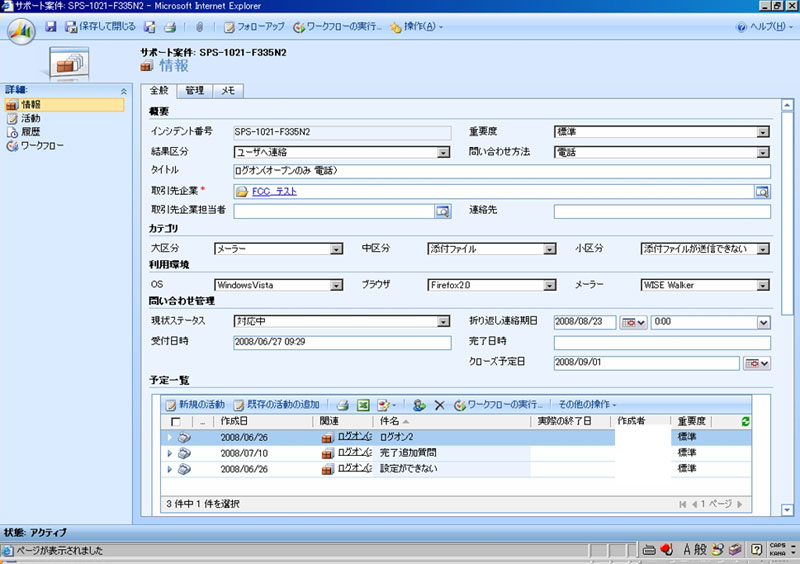Expand the 完了追加質問 row arrow
The width and height of the screenshot is (800, 564).
[169, 453]
